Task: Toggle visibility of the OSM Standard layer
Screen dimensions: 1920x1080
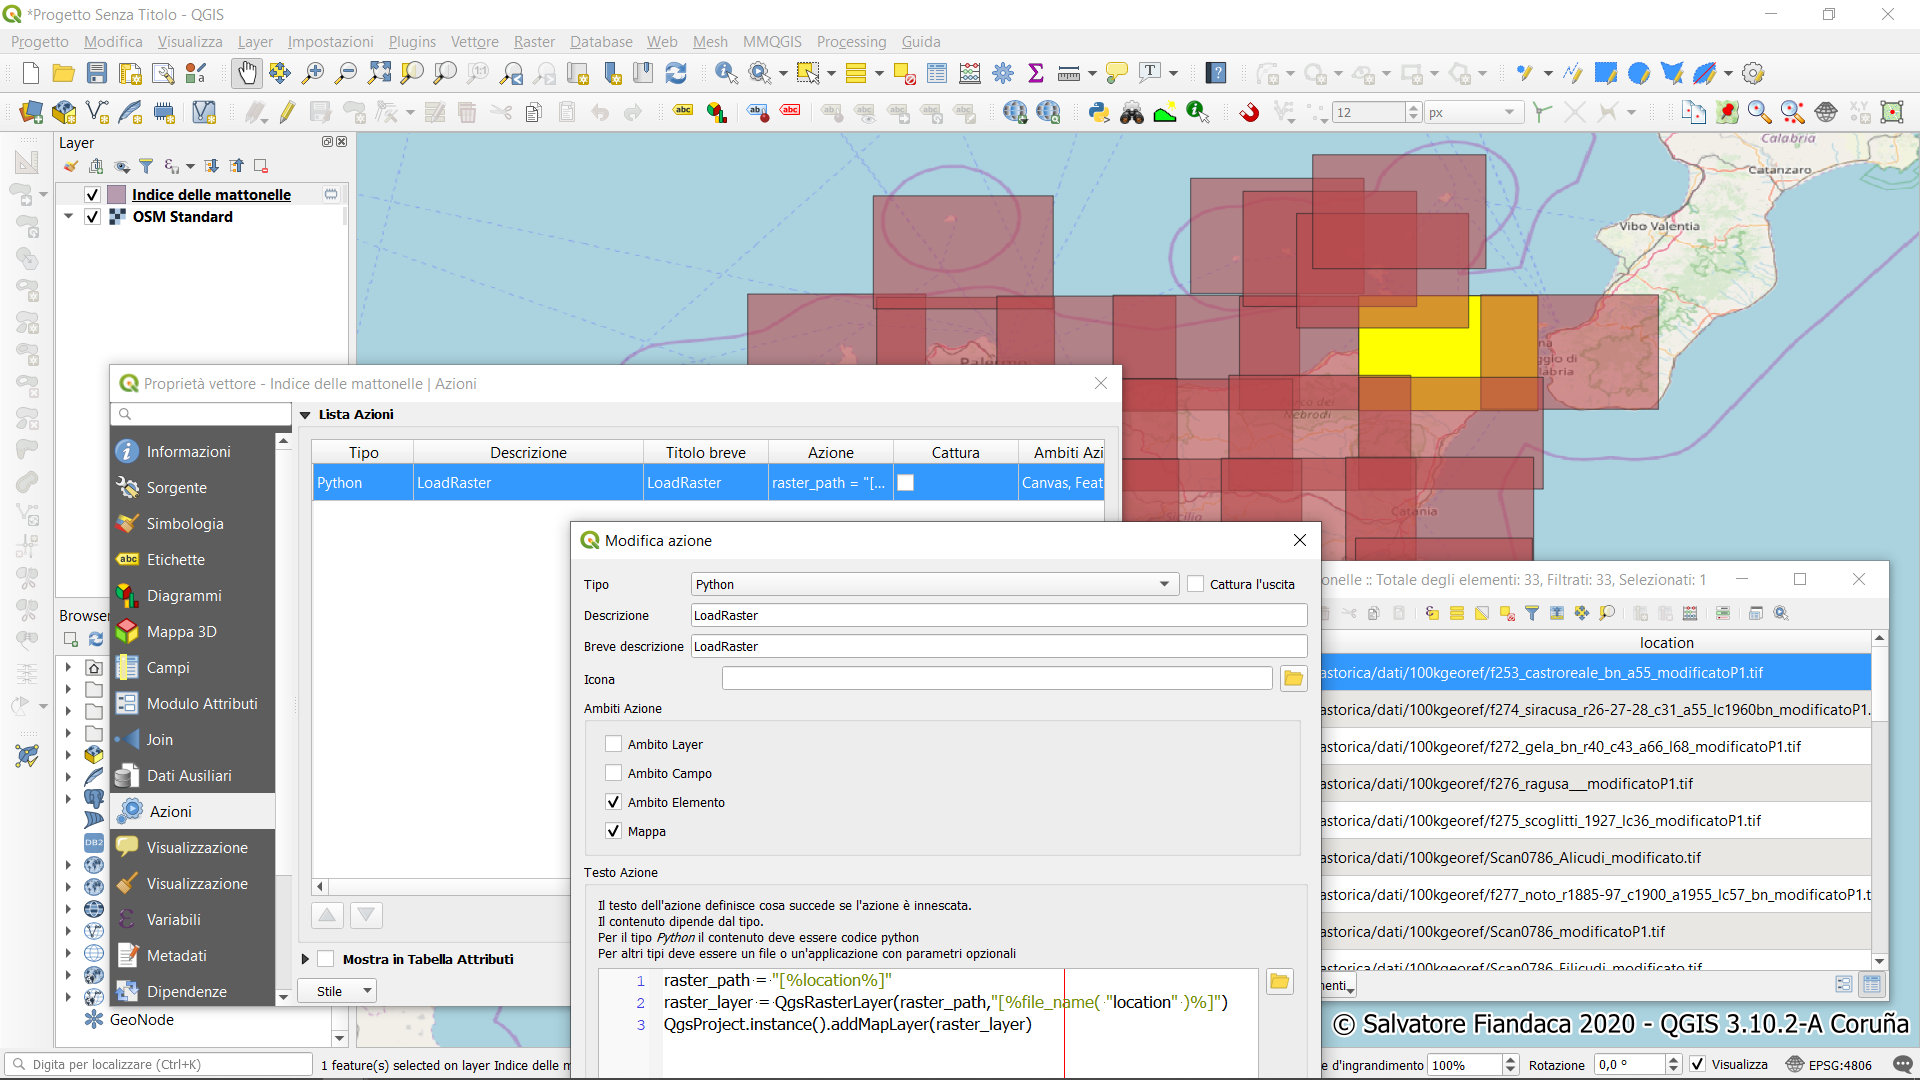Action: 93,217
